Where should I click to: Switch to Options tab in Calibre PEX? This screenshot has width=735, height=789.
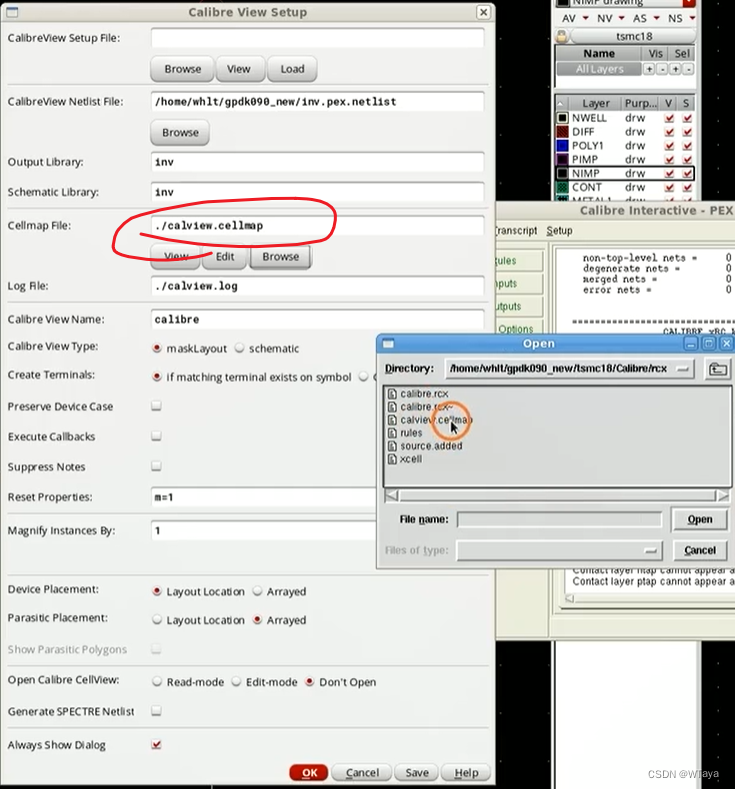pos(519,328)
